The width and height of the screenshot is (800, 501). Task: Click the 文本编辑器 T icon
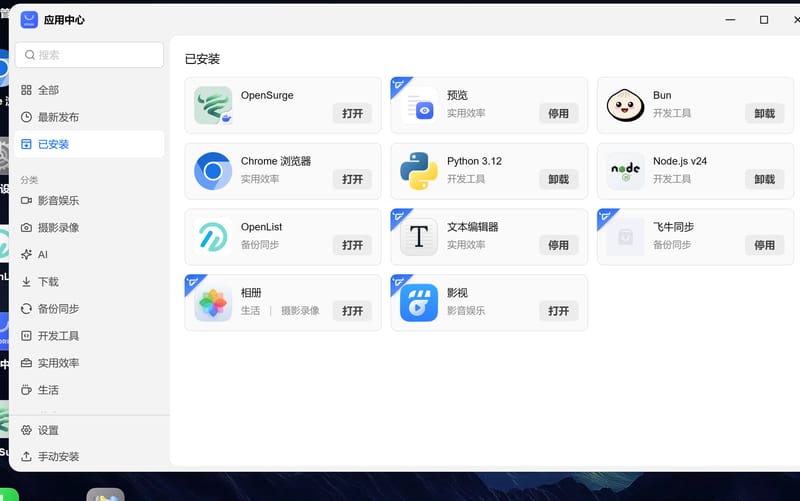pos(419,237)
